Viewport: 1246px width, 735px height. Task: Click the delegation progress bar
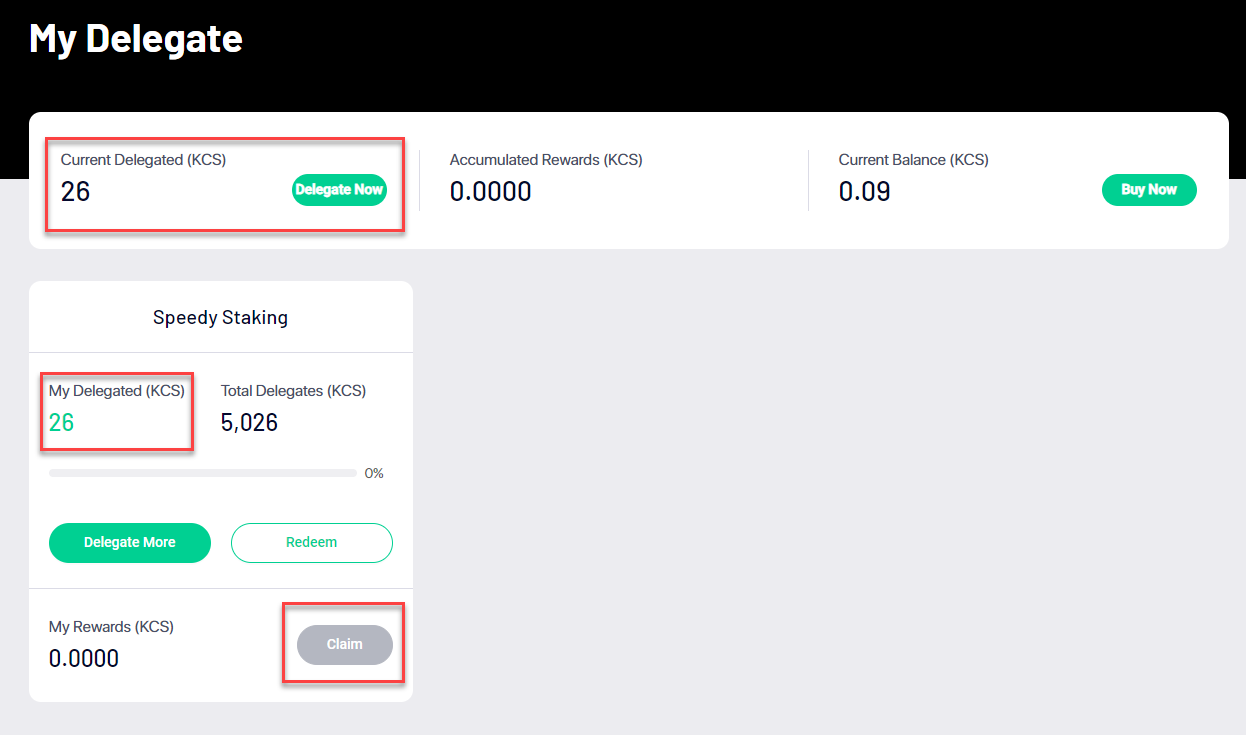(202, 473)
